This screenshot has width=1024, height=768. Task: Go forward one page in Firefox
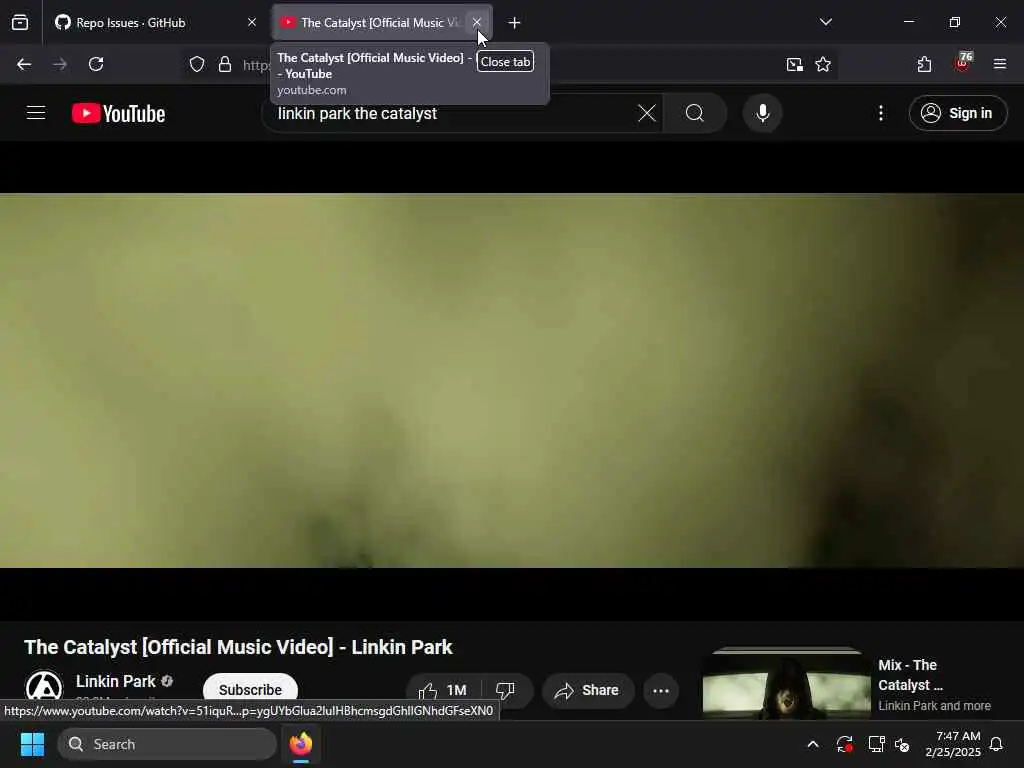tap(60, 64)
